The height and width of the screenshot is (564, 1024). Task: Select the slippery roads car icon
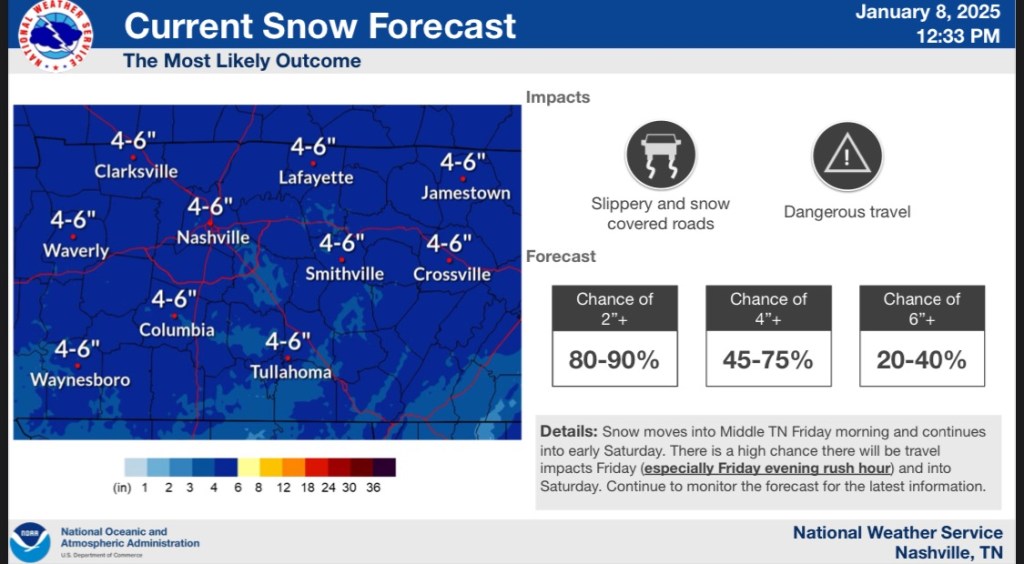tap(660, 155)
